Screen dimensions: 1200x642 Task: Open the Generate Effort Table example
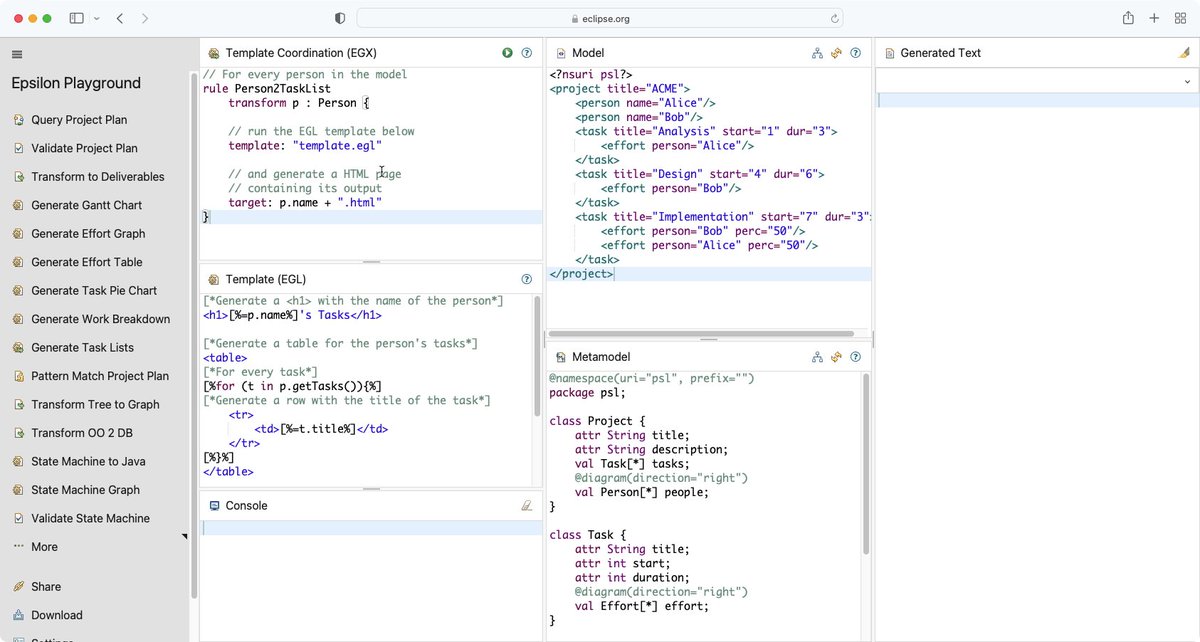pos(87,262)
